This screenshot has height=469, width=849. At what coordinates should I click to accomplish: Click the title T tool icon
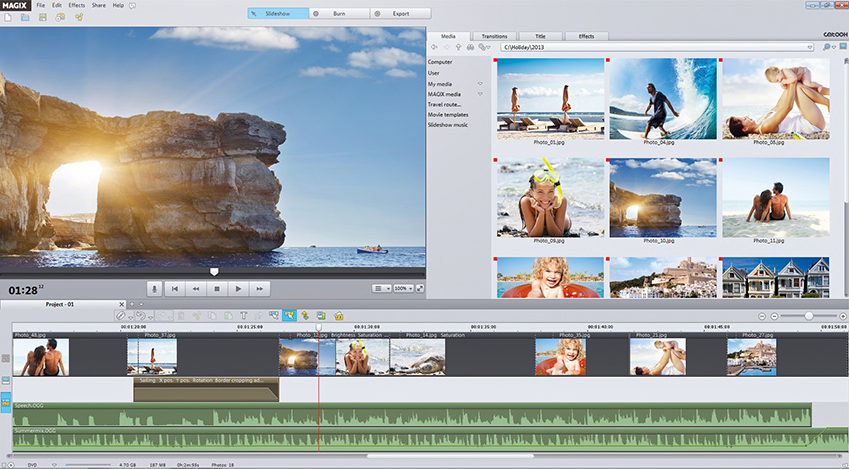pyautogui.click(x=244, y=315)
